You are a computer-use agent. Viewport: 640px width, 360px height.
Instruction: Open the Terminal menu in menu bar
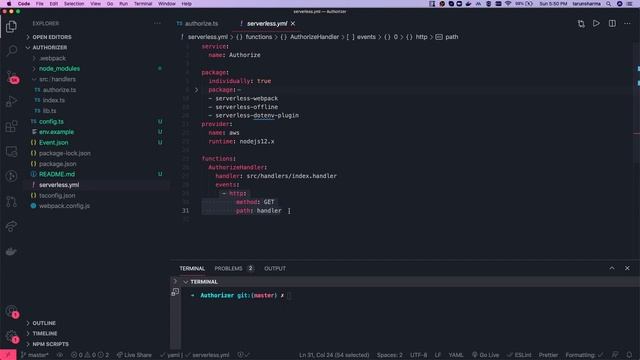pyautogui.click(x=143, y=4)
